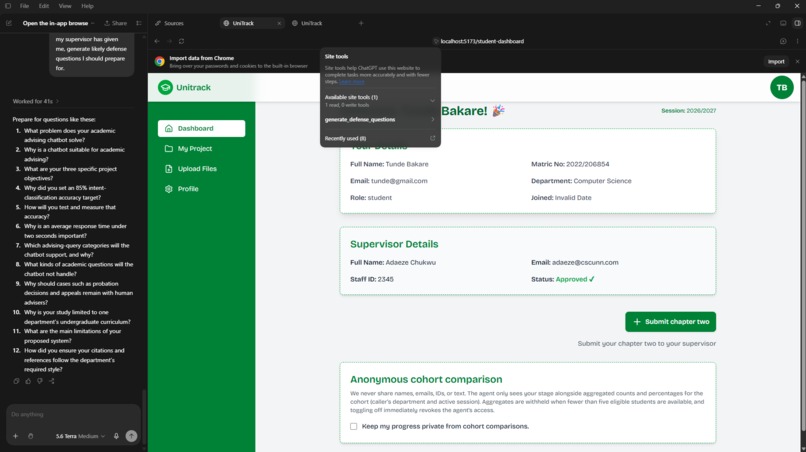Image resolution: width=806 pixels, height=452 pixels.
Task: Share the response using share icon
Action: pos(51,381)
